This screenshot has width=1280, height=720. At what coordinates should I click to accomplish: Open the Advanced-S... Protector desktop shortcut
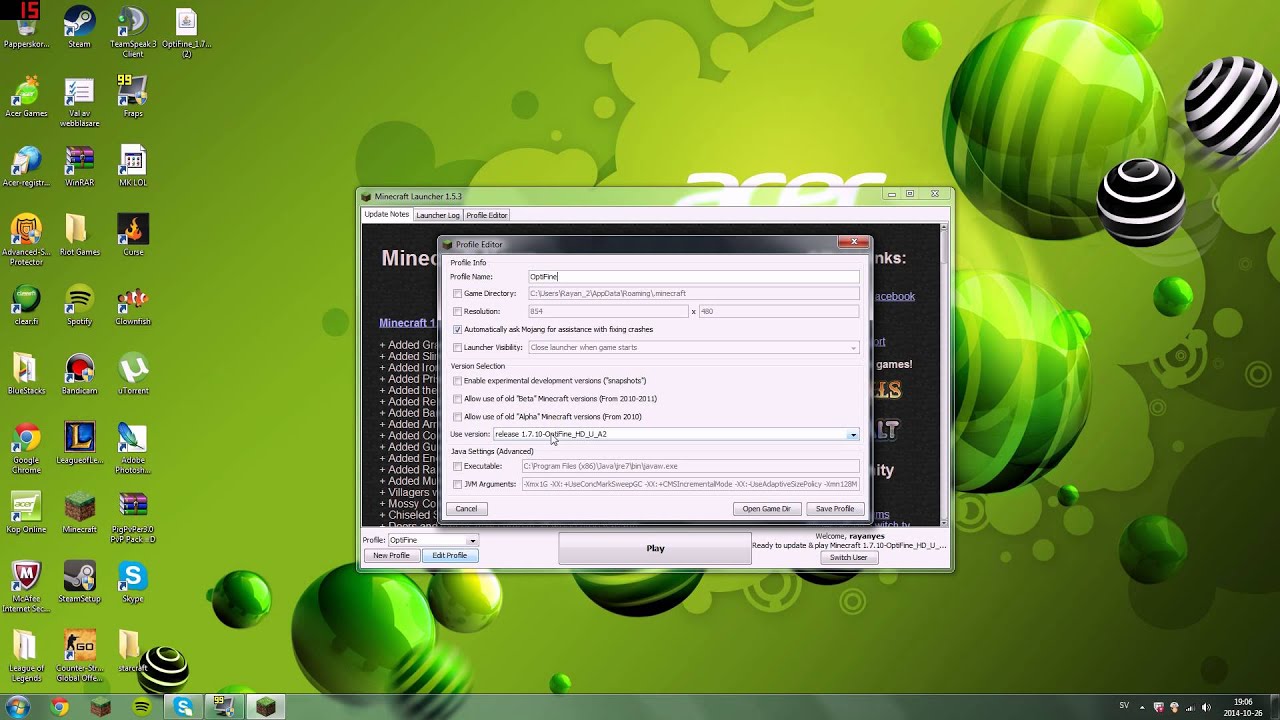26,240
